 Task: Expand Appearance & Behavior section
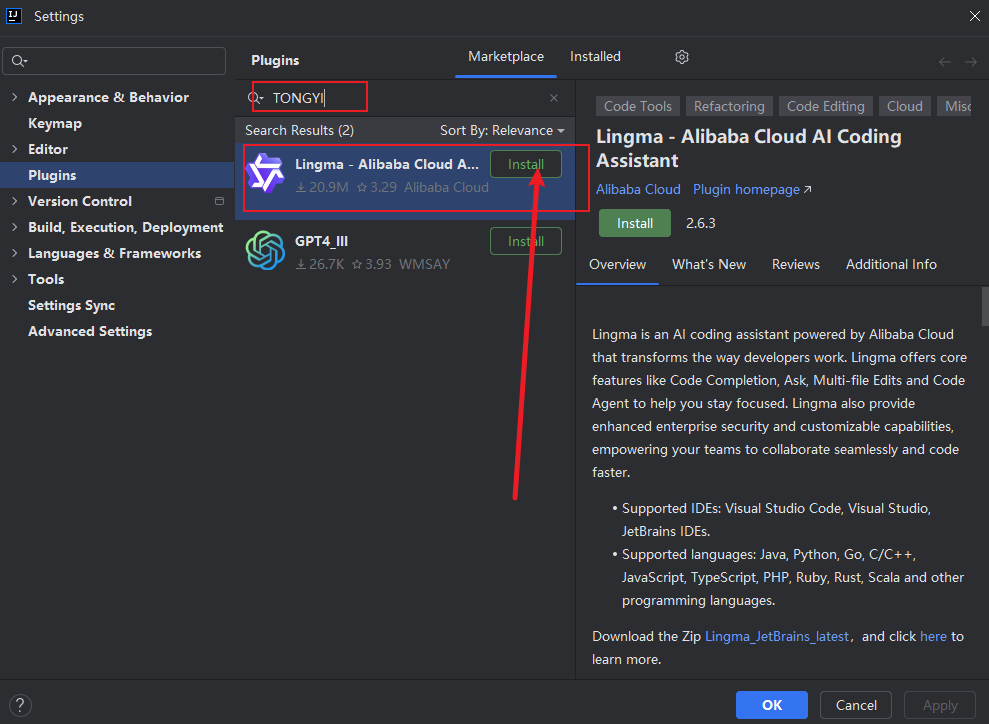[15, 96]
